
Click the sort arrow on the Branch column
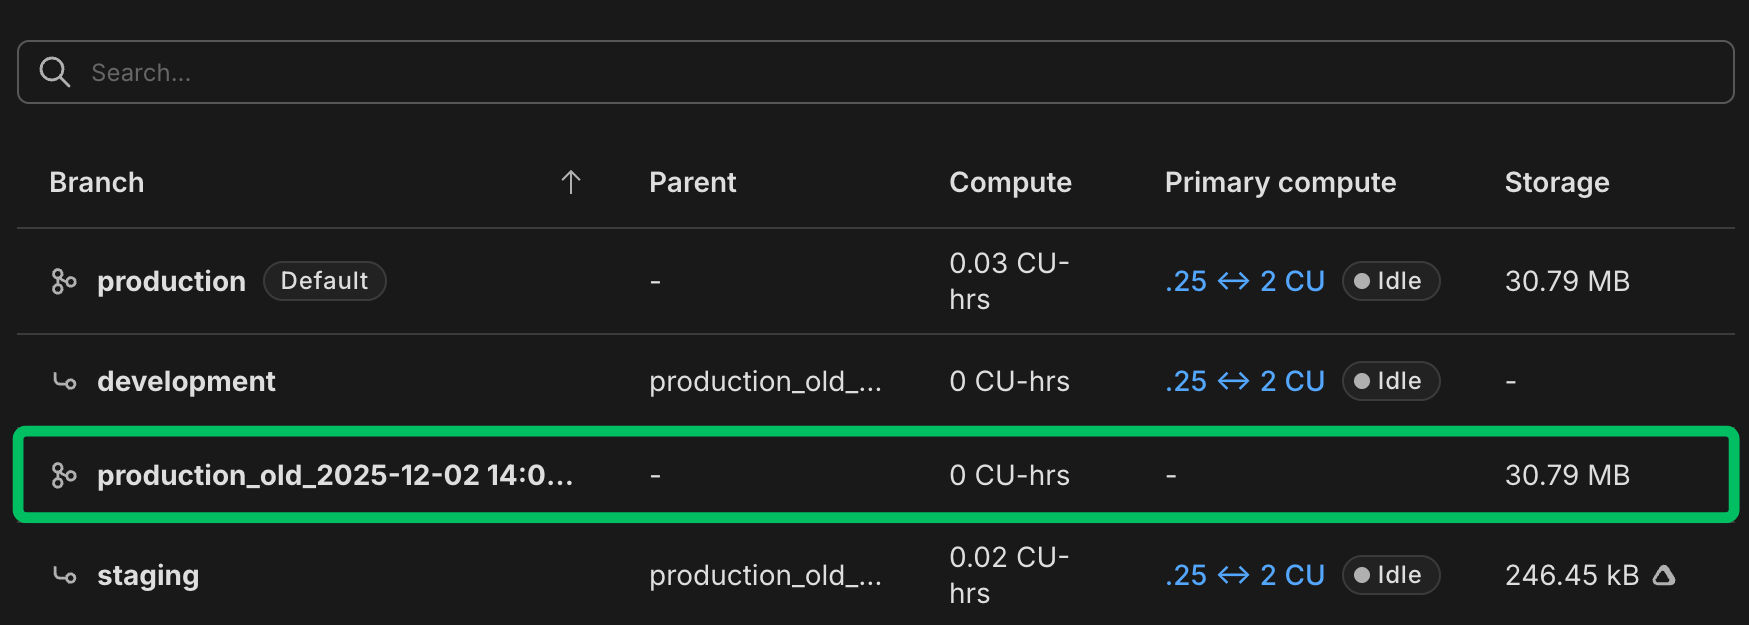tap(570, 181)
